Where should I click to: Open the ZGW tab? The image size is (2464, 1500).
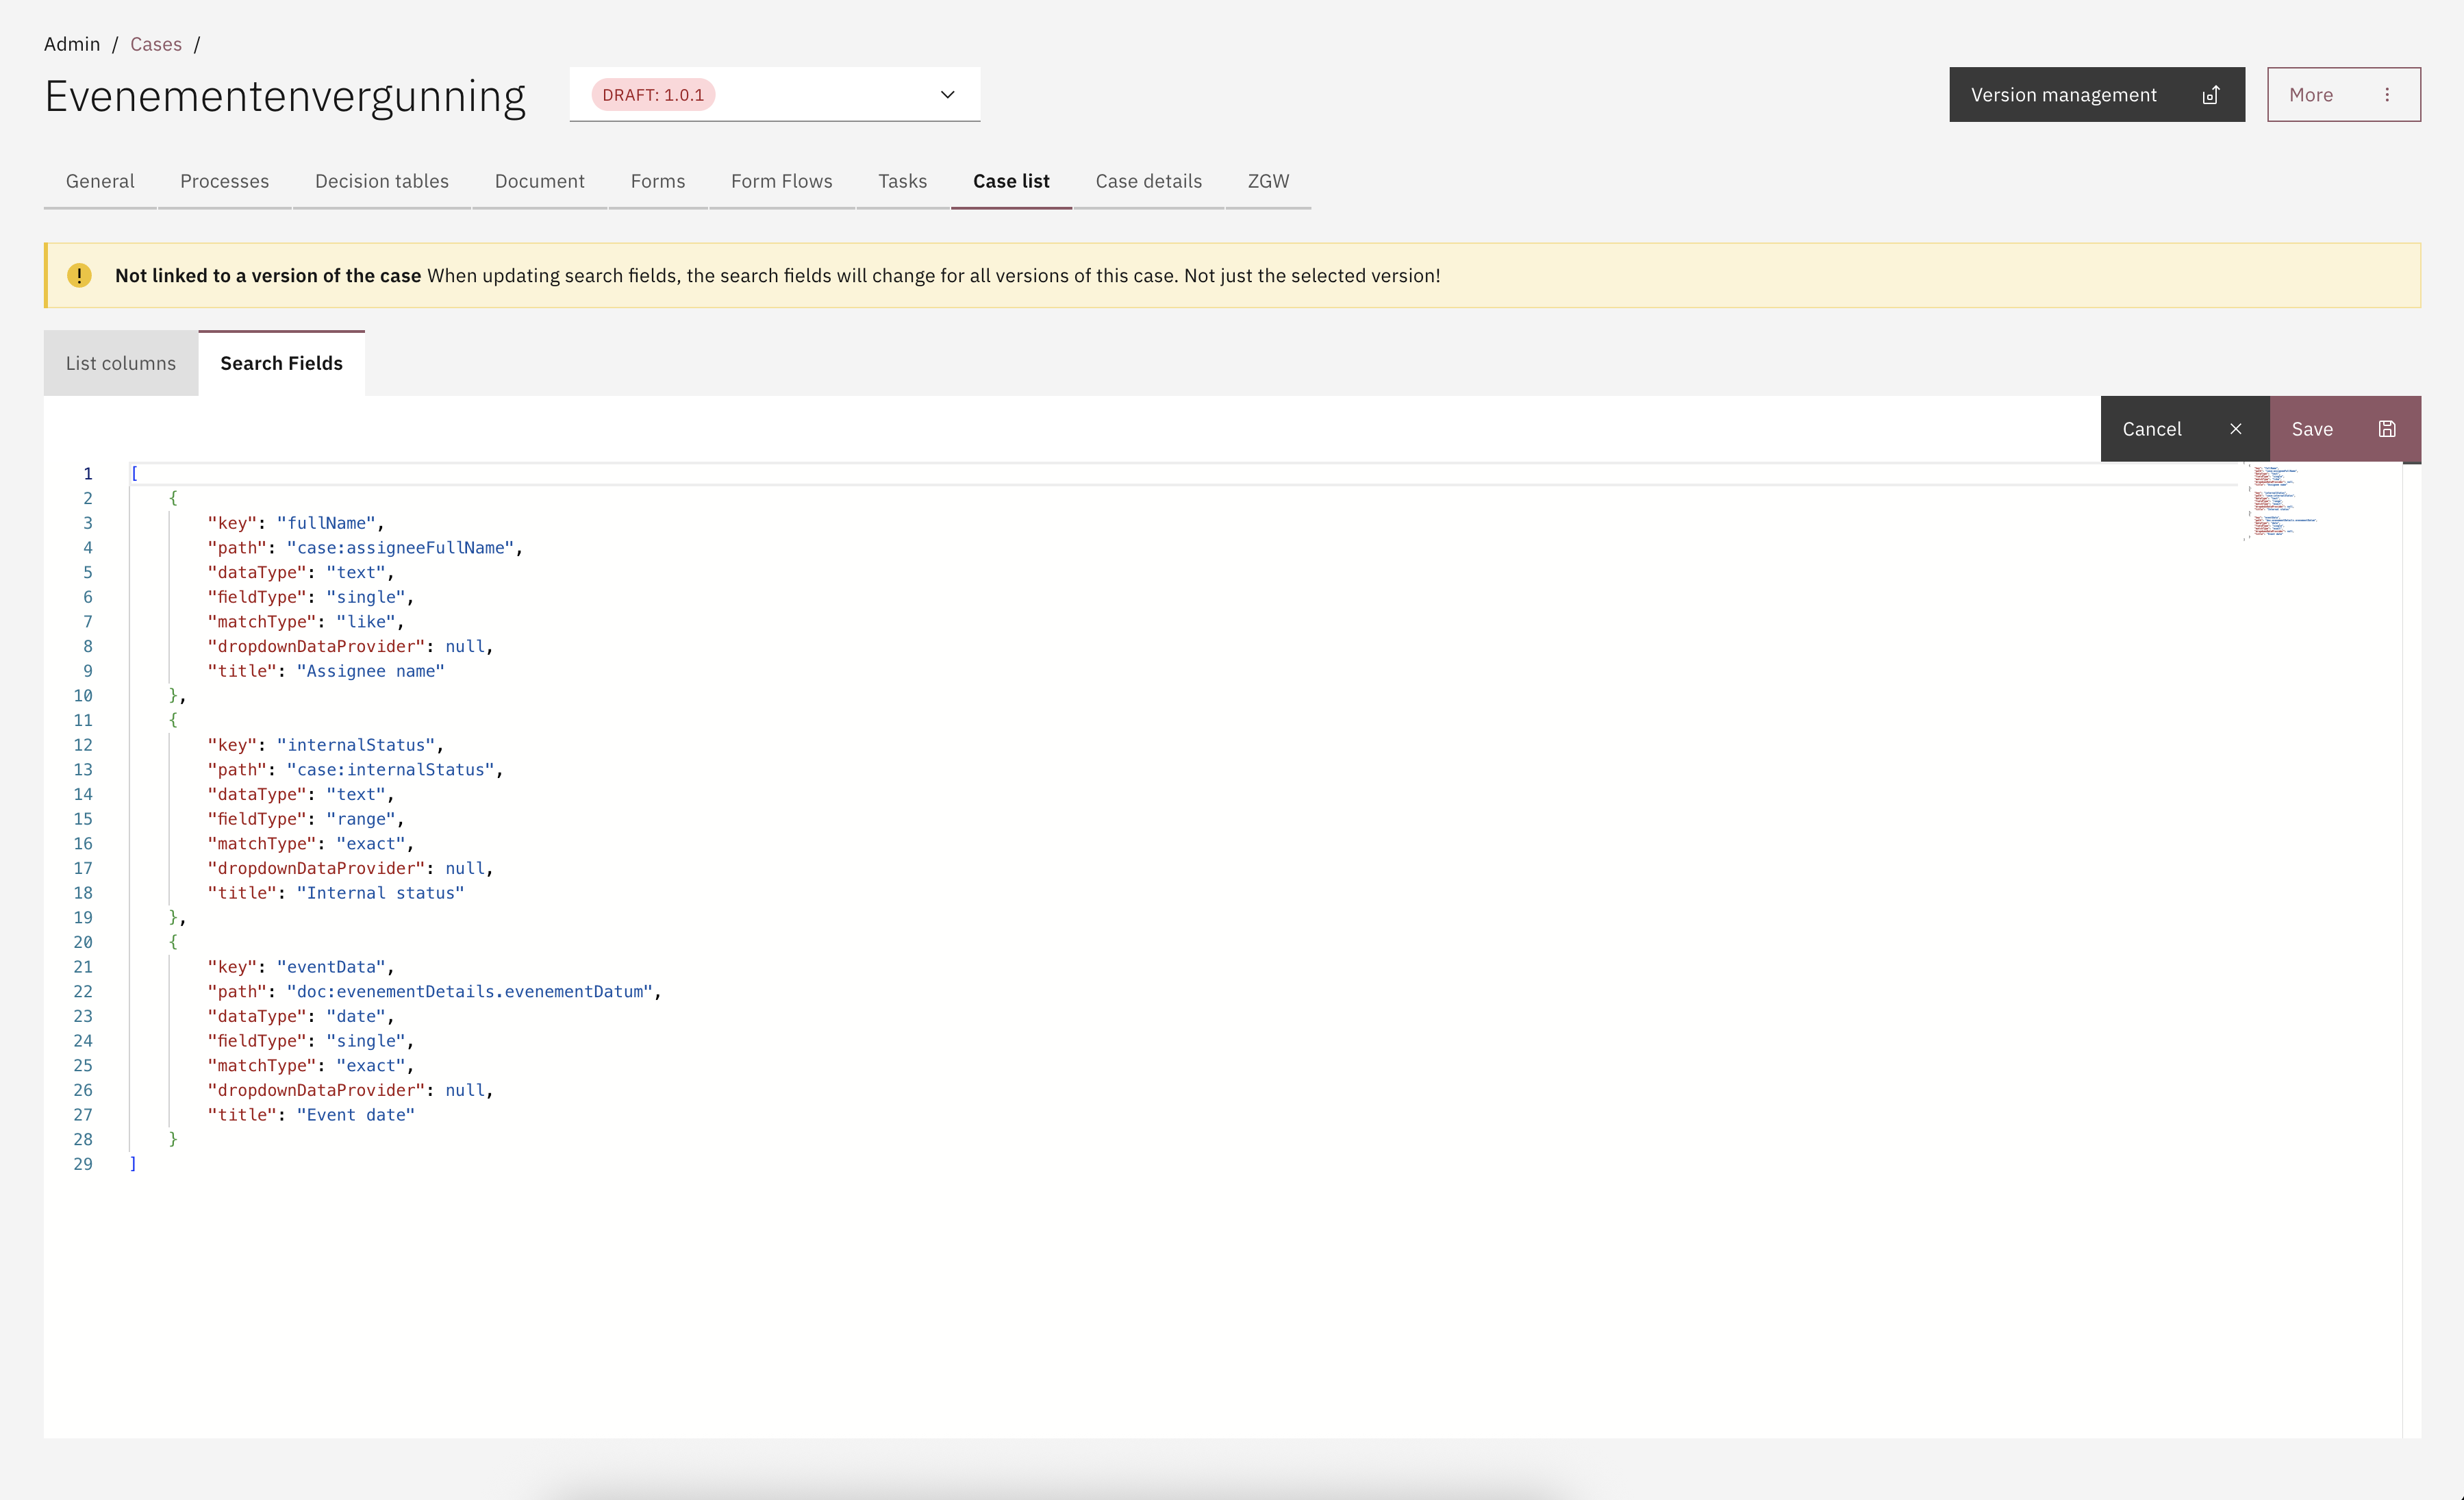click(x=1267, y=181)
